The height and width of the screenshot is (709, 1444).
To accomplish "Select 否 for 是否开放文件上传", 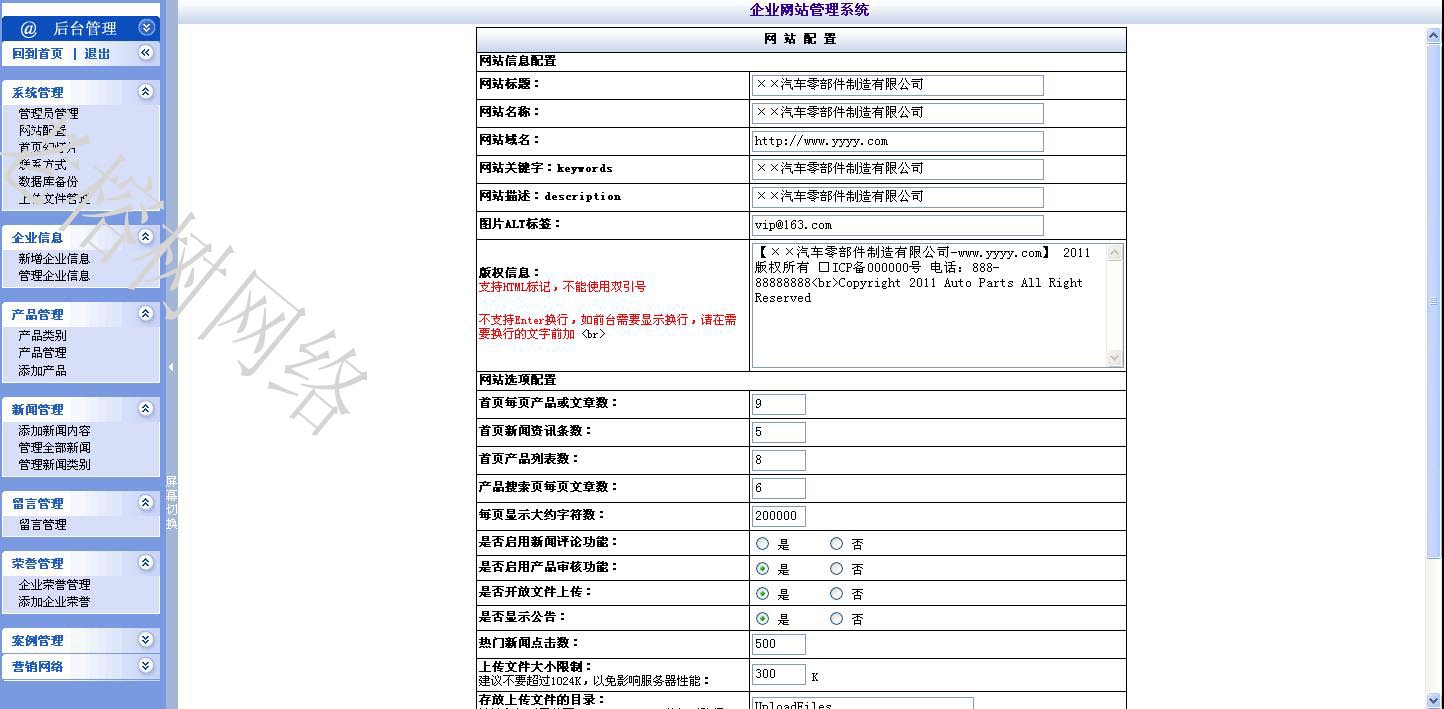I will 837,594.
